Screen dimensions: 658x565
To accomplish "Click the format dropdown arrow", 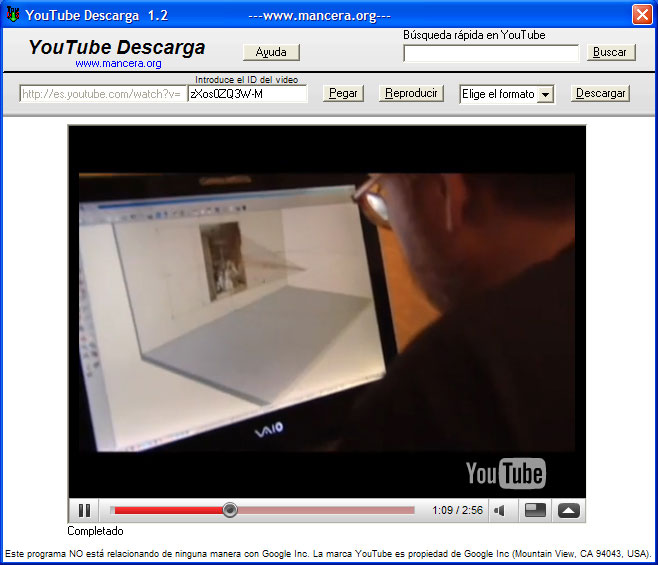I will click(x=545, y=94).
